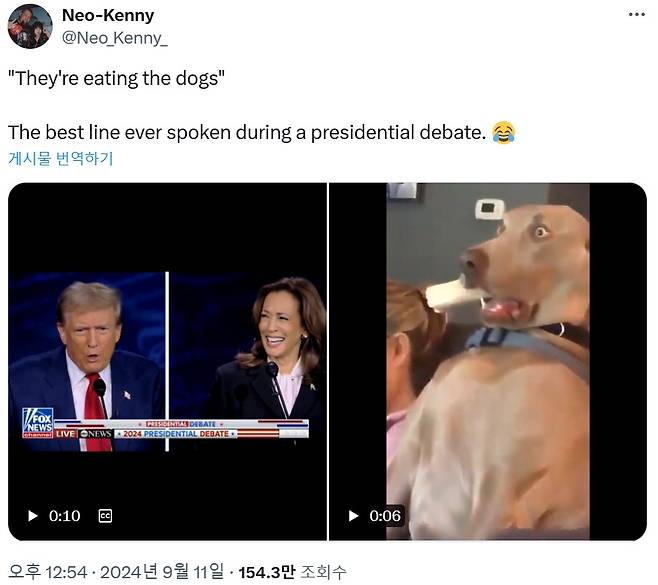
Task: Open the @Neo_Kenny_ handle link
Action: point(115,38)
